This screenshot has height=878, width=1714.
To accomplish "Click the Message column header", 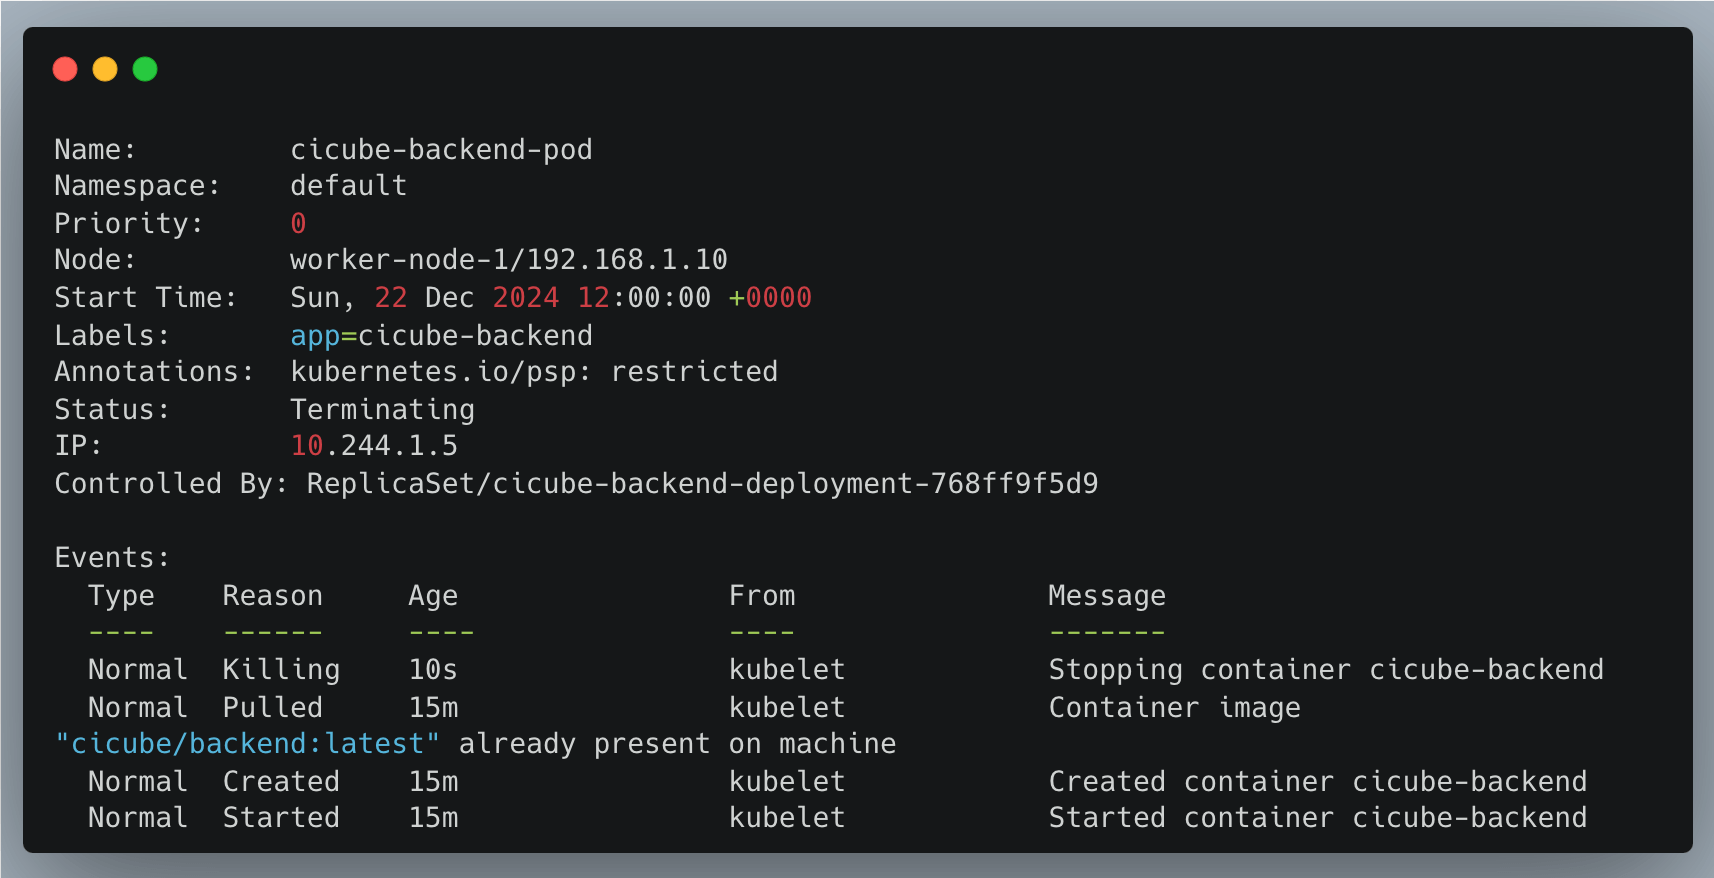I will coord(1106,596).
